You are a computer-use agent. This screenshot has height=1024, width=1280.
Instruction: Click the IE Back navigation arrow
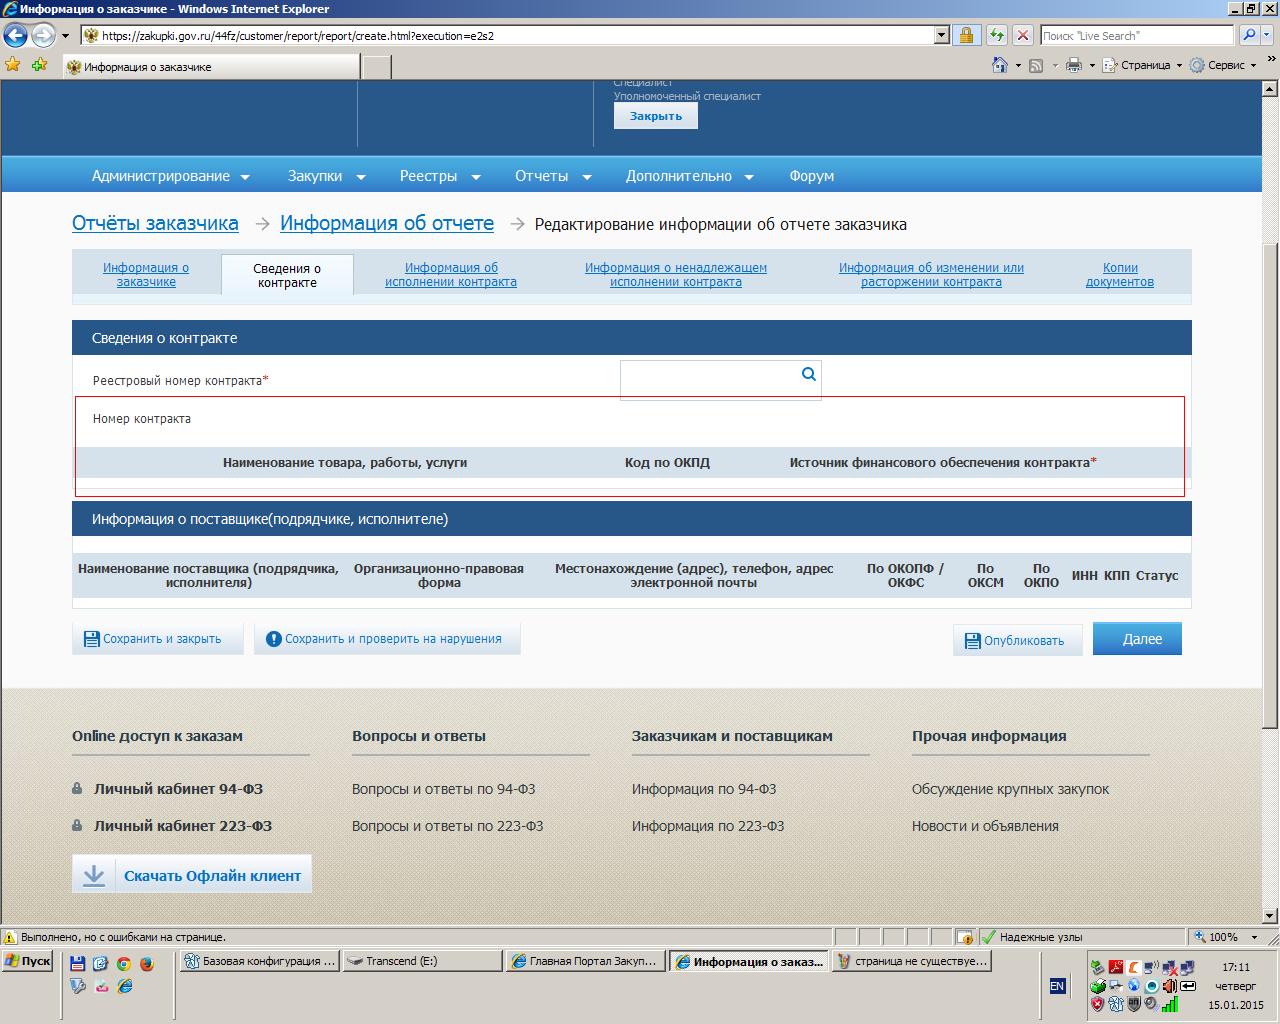pyautogui.click(x=15, y=36)
